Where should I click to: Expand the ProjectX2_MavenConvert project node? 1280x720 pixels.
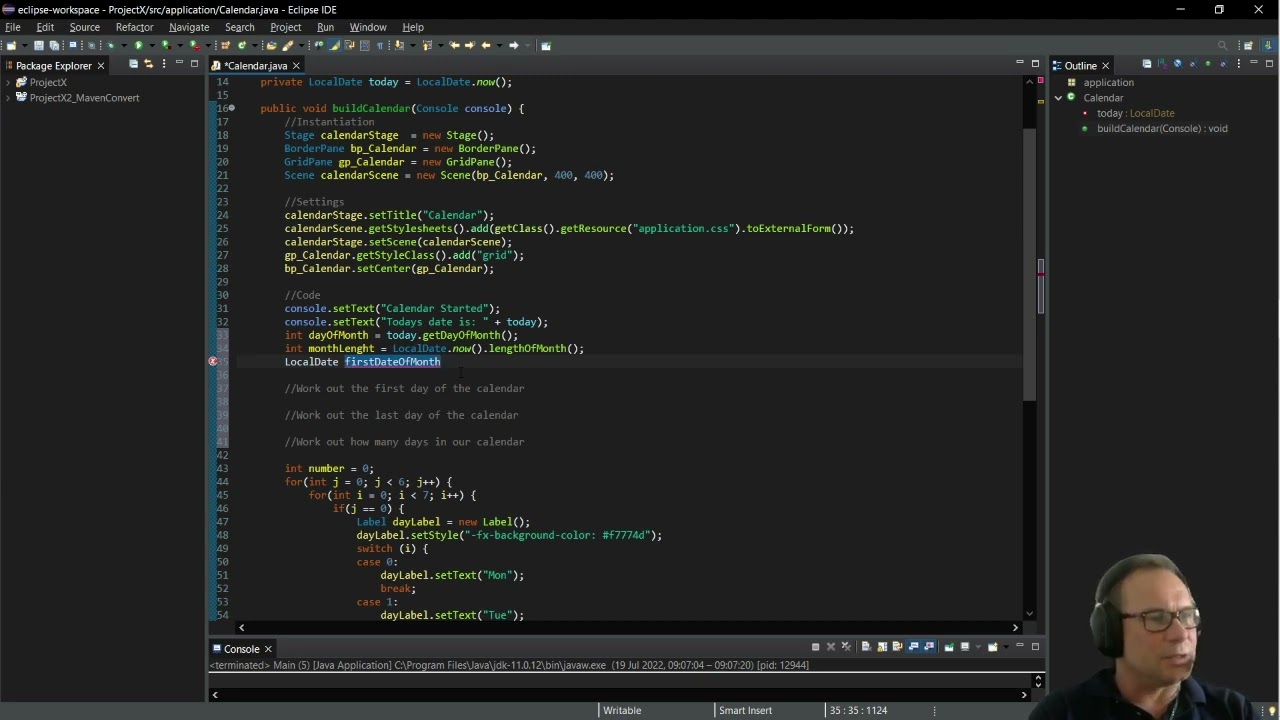(x=8, y=98)
